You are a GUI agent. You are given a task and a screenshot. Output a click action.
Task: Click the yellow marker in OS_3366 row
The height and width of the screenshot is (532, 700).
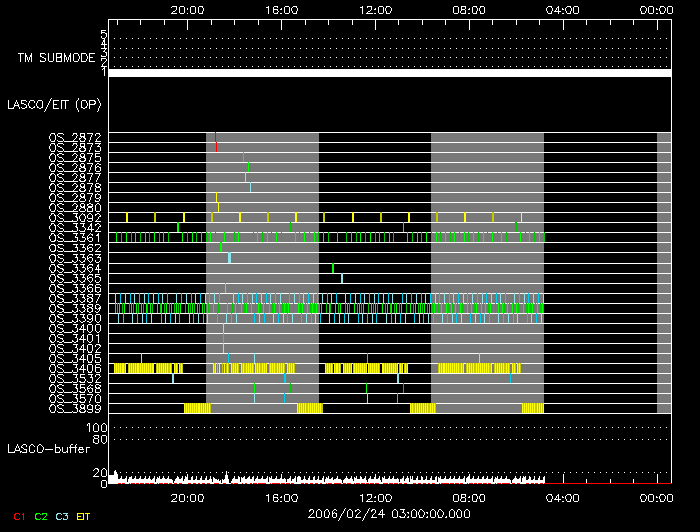[225, 288]
